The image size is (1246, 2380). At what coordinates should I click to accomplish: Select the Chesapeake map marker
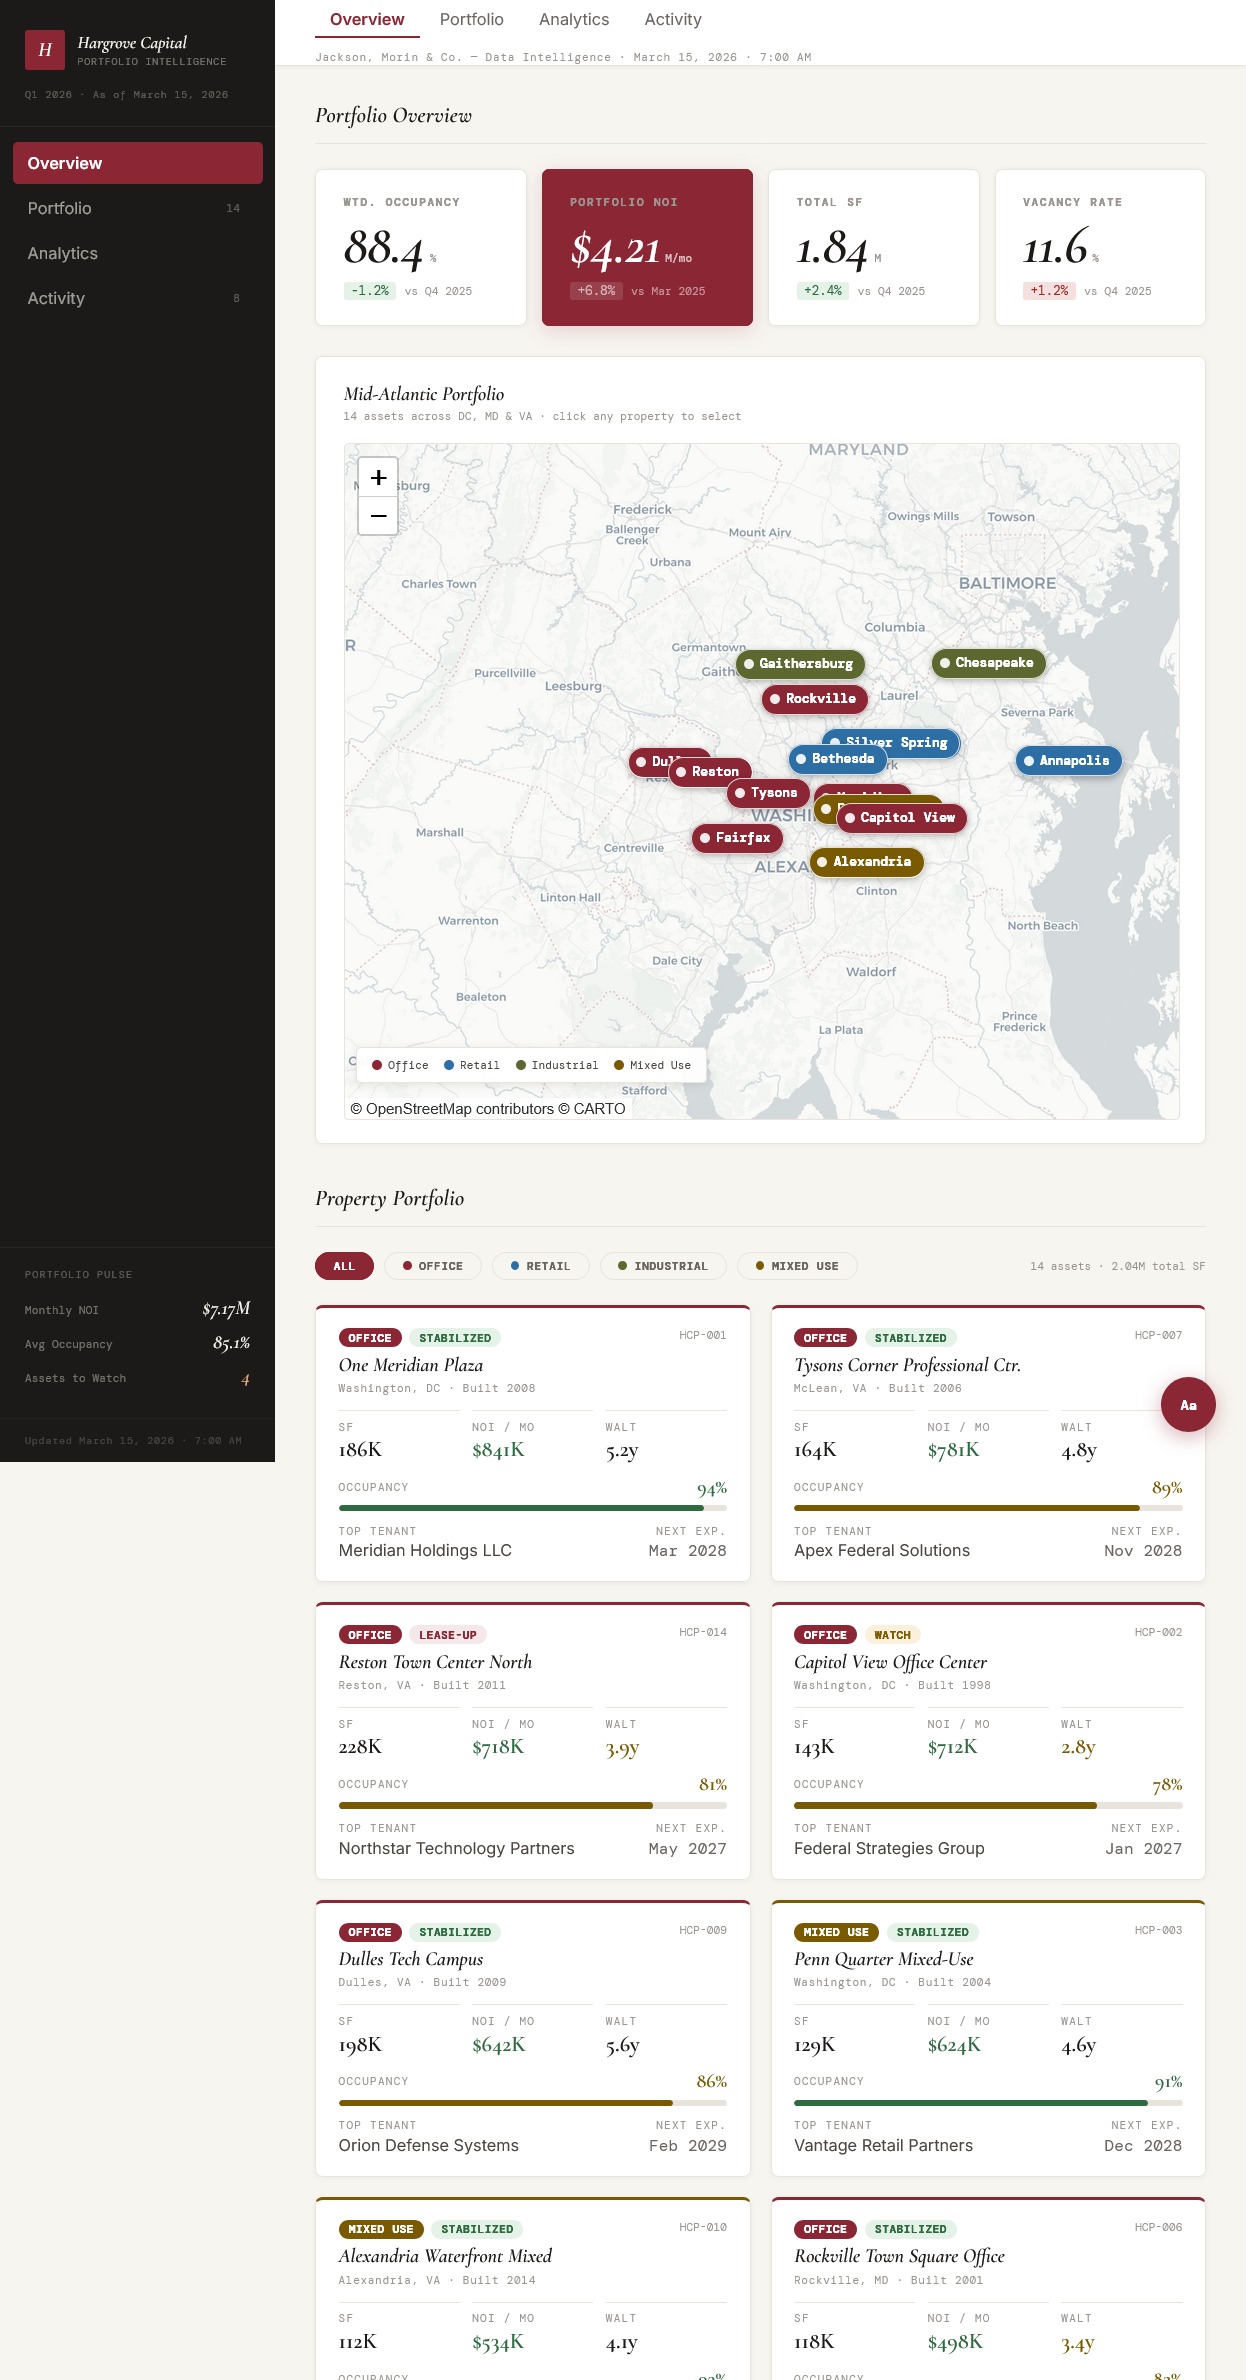coord(988,663)
